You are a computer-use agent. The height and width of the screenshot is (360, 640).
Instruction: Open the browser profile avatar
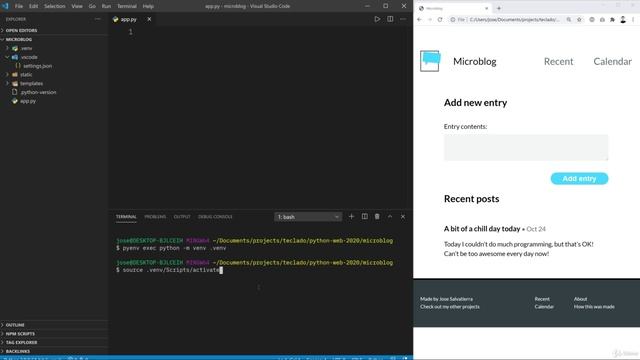(623, 20)
